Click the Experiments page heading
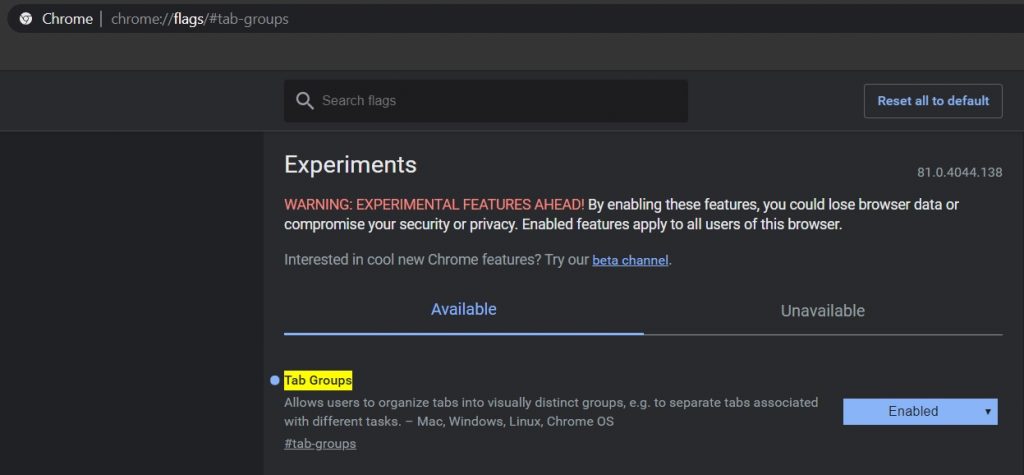Screen dimensions: 1024x475 350,165
